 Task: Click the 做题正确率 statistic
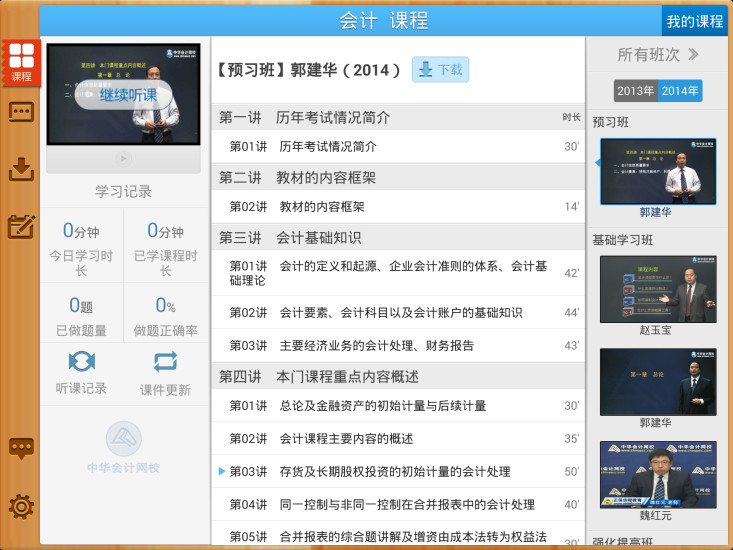tap(166, 314)
